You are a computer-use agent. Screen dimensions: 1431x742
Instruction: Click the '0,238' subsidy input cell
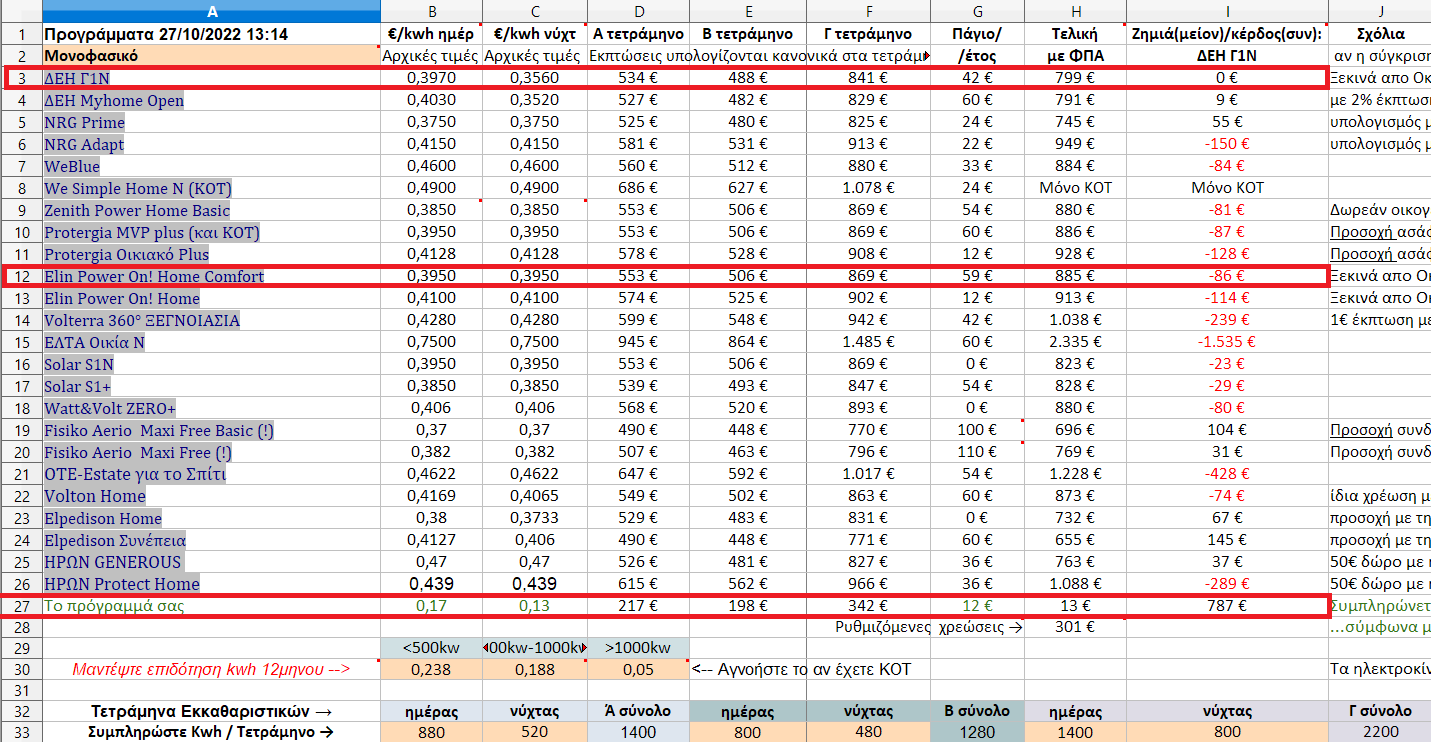pyautogui.click(x=430, y=670)
